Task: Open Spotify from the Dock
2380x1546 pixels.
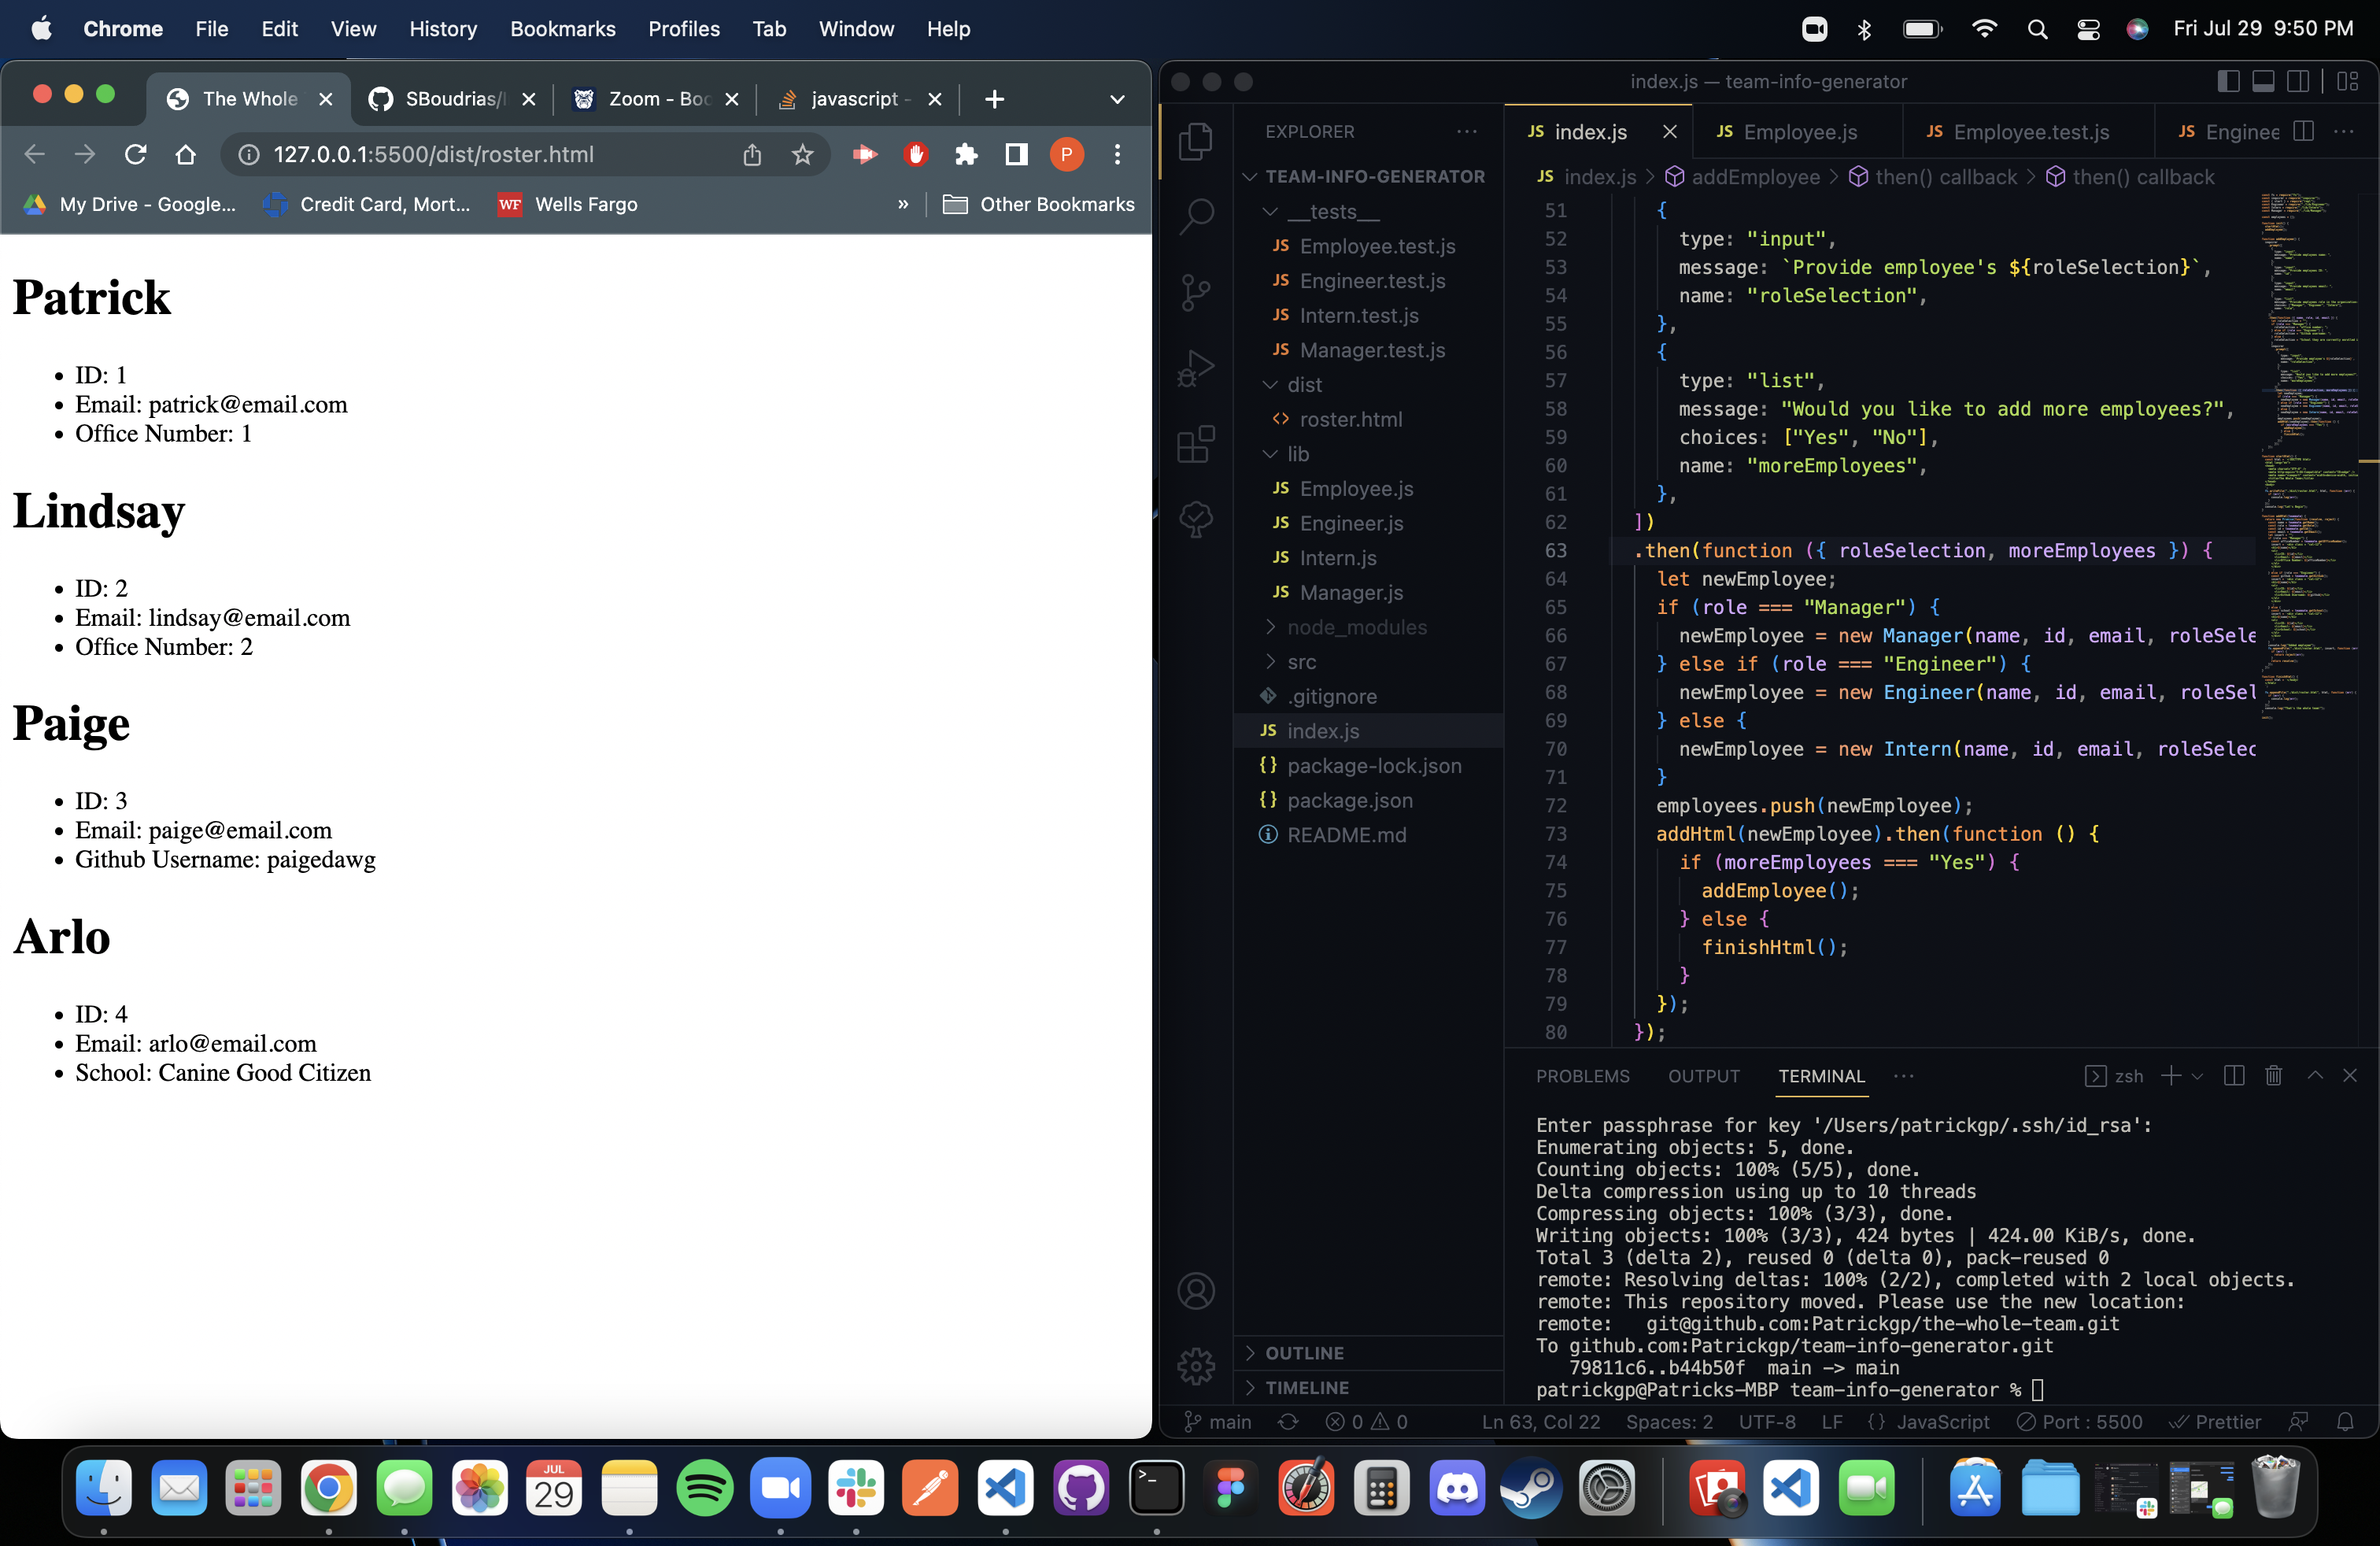Action: click(x=704, y=1488)
